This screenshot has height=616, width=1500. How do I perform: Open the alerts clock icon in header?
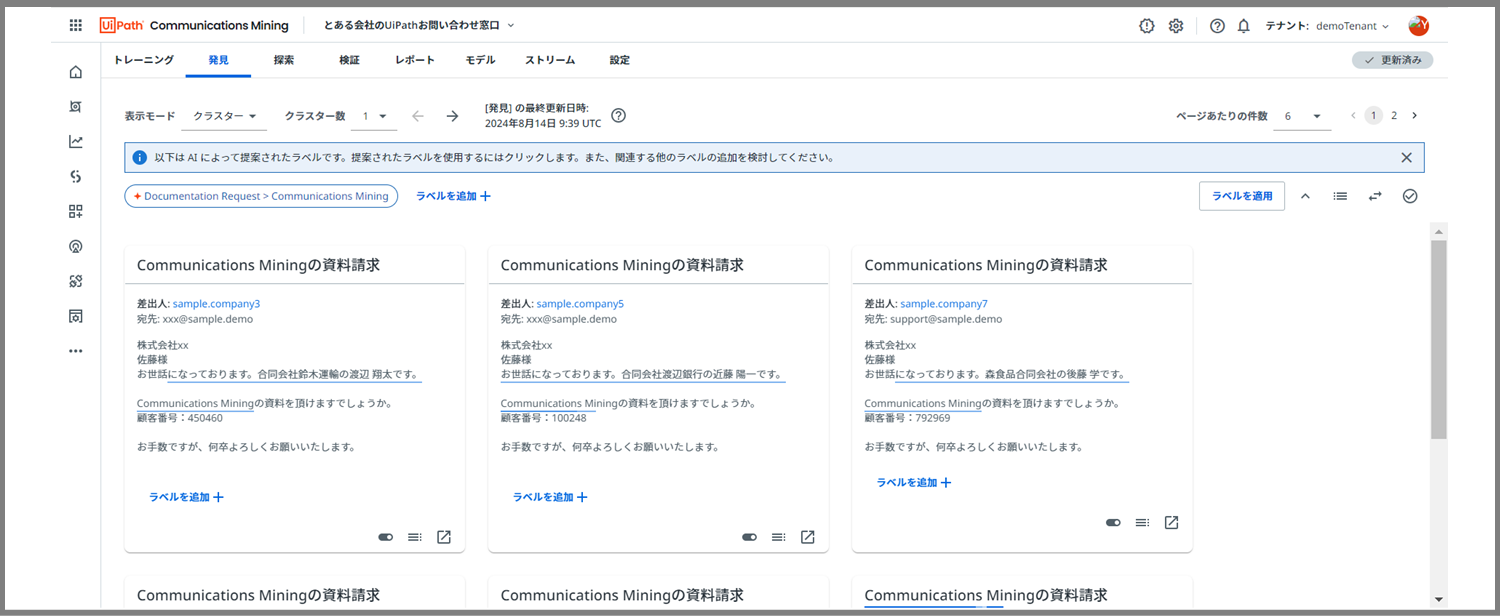pos(1147,26)
